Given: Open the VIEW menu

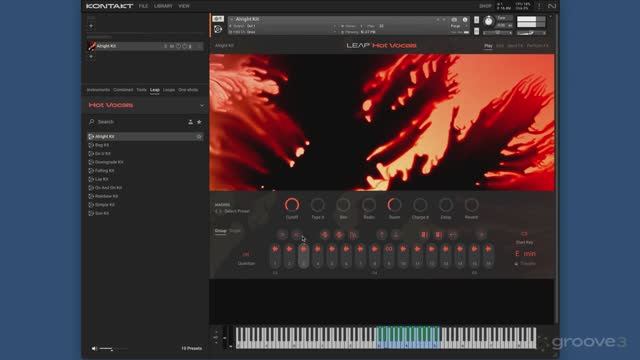Looking at the screenshot, I should (184, 6).
